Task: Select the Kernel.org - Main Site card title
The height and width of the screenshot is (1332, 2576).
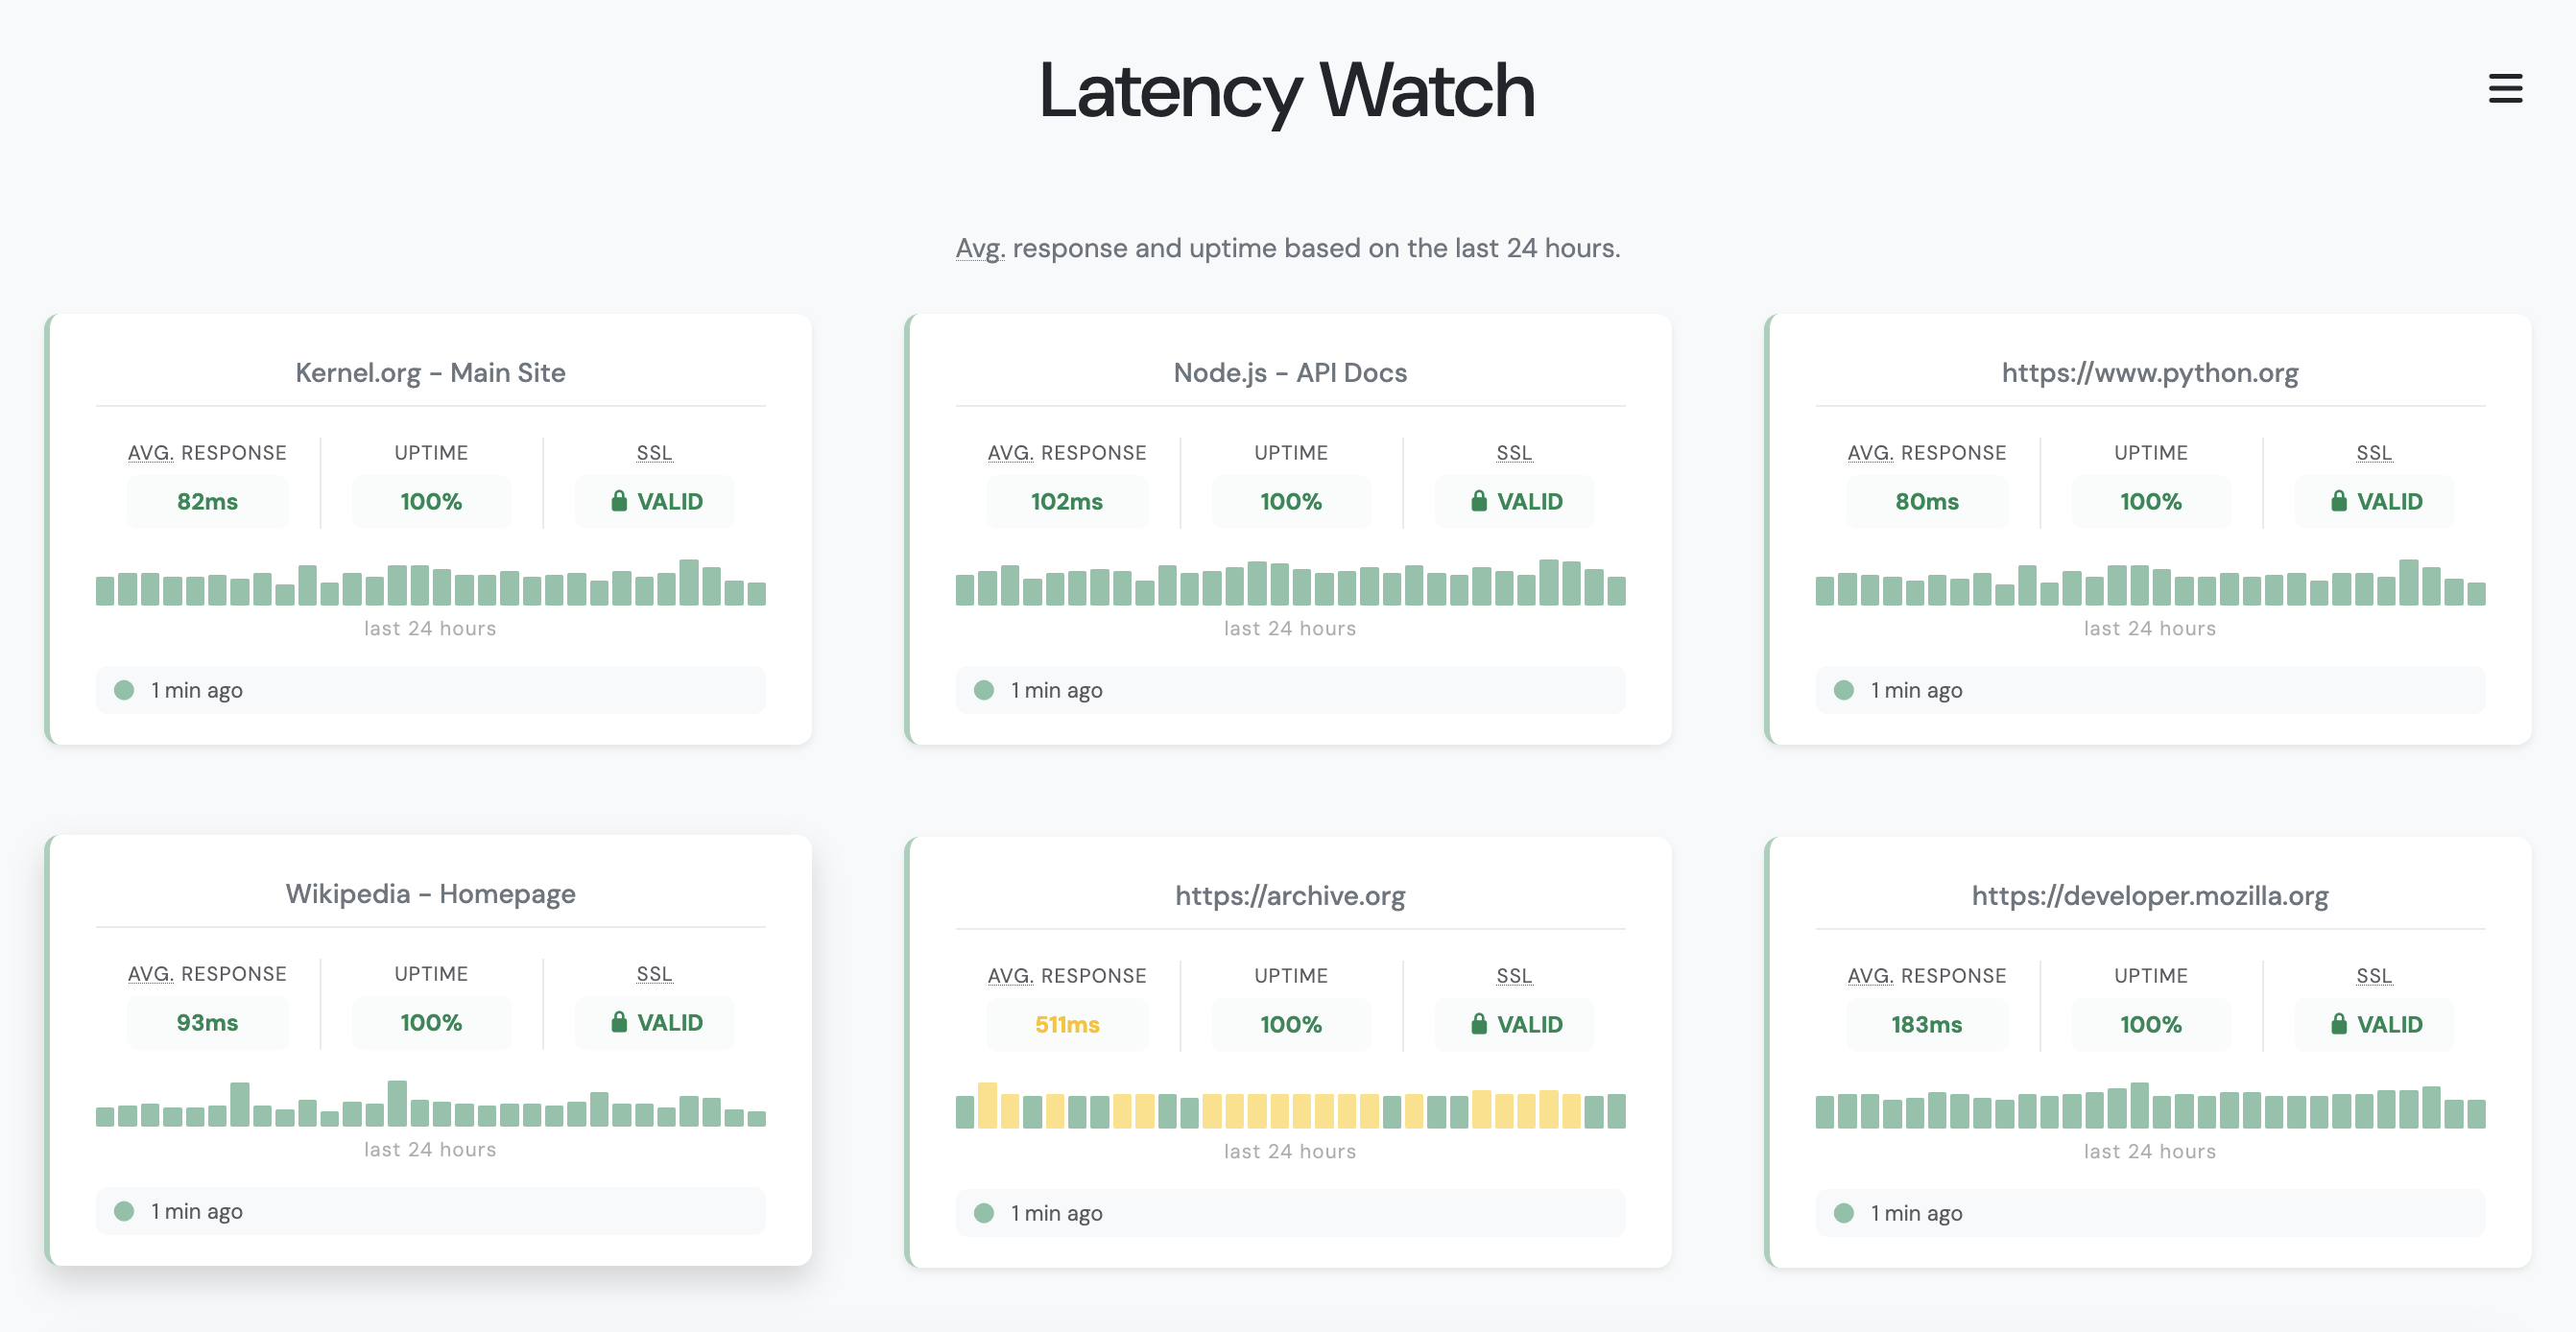Action: pos(430,372)
